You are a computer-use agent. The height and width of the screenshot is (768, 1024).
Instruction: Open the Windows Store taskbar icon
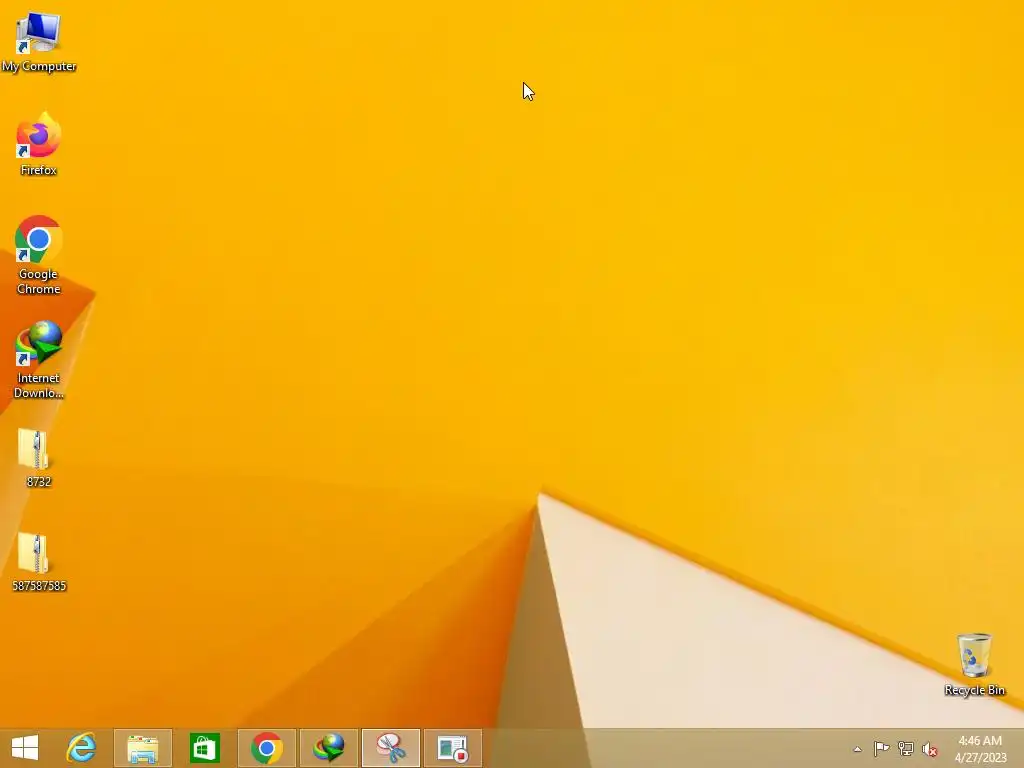pos(204,748)
